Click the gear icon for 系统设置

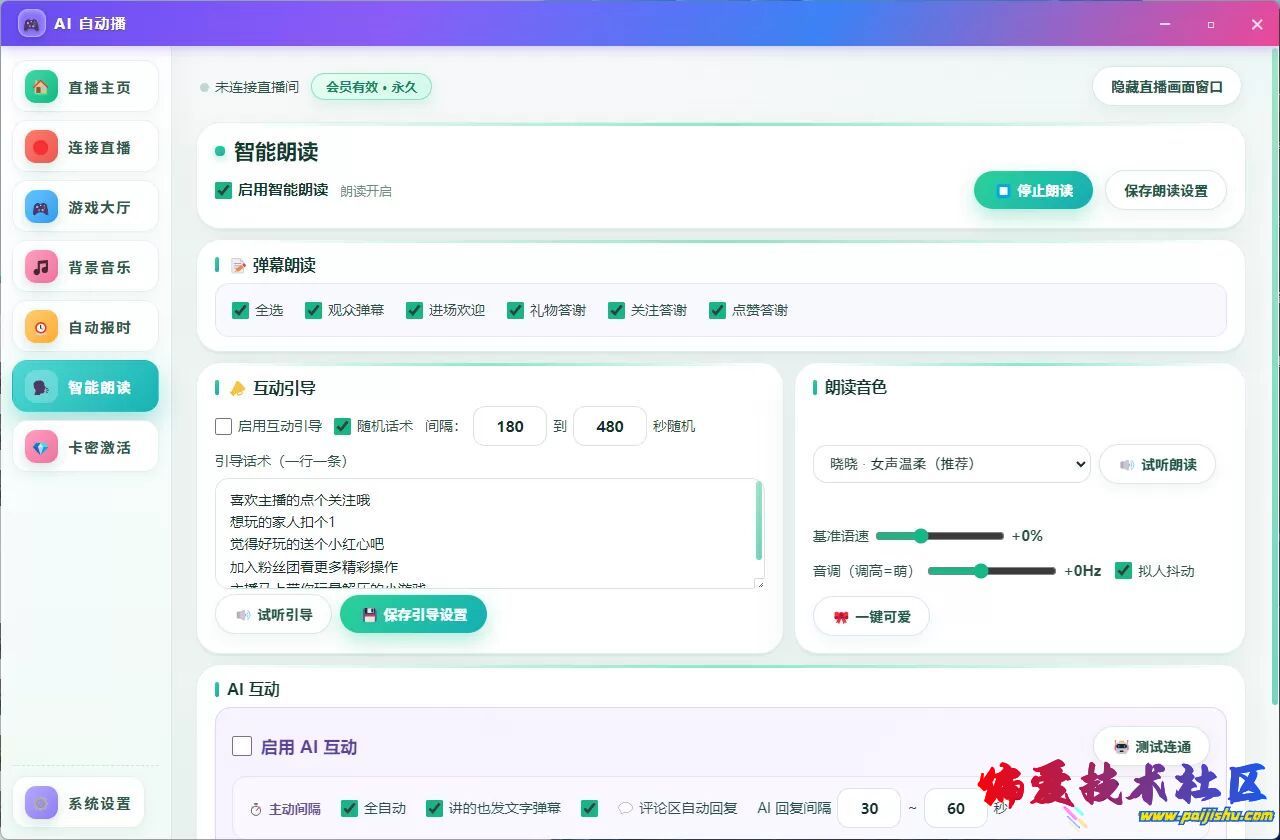(41, 803)
